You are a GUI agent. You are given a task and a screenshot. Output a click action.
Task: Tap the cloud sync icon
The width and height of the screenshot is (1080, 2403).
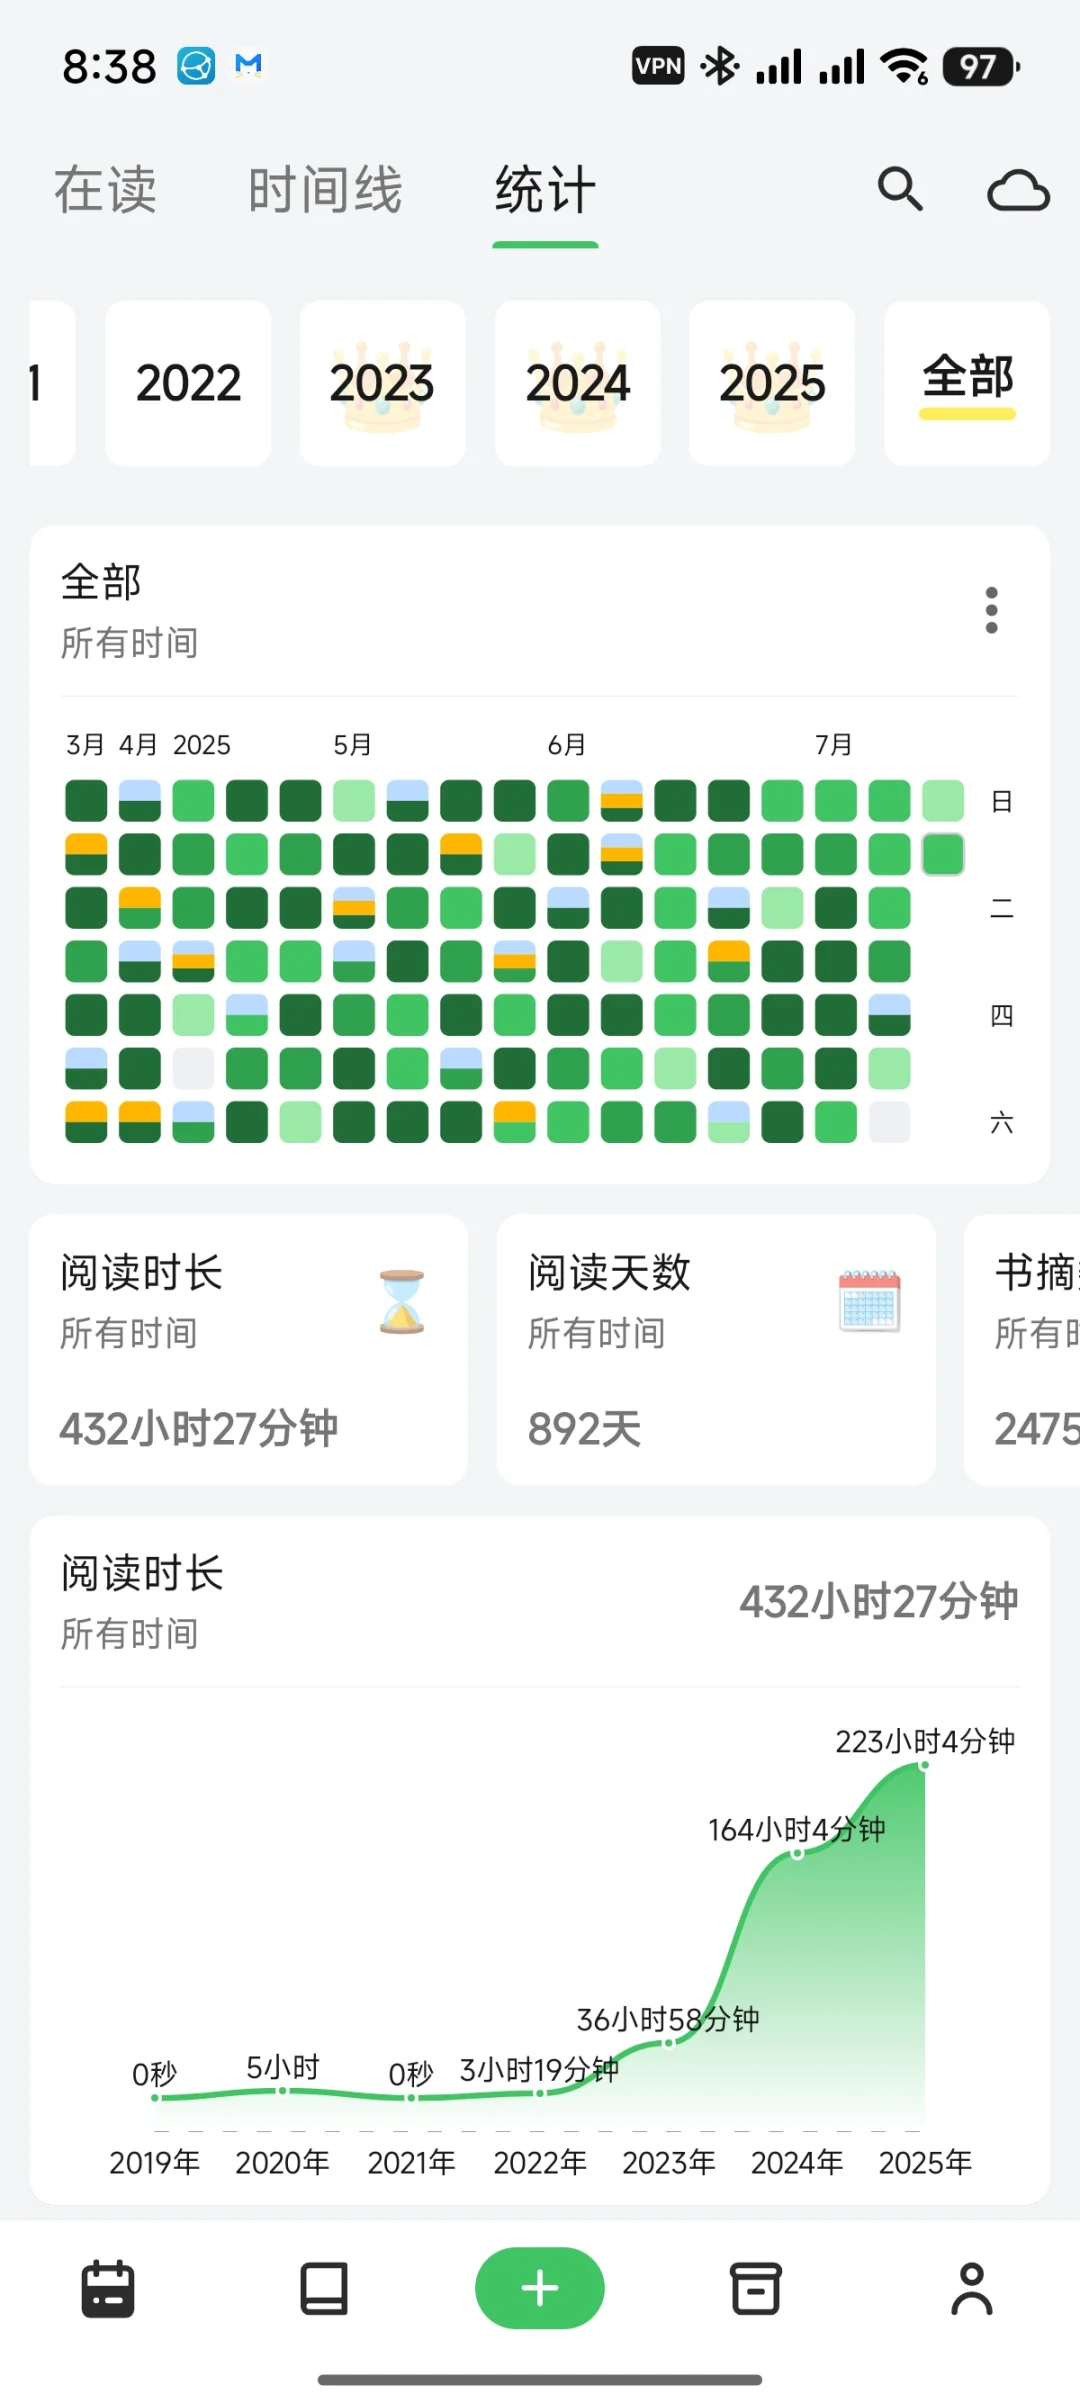pyautogui.click(x=1018, y=190)
